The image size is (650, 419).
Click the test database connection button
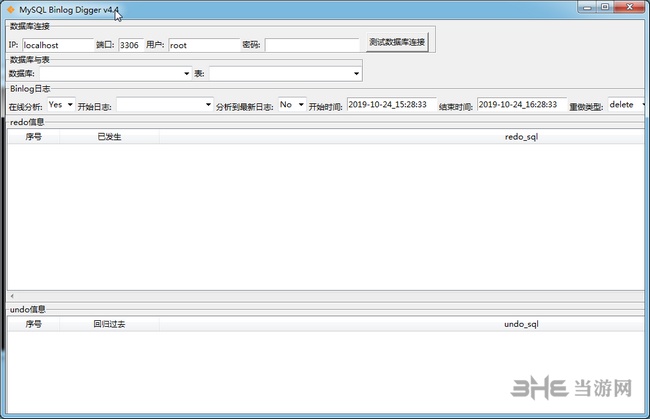397,42
